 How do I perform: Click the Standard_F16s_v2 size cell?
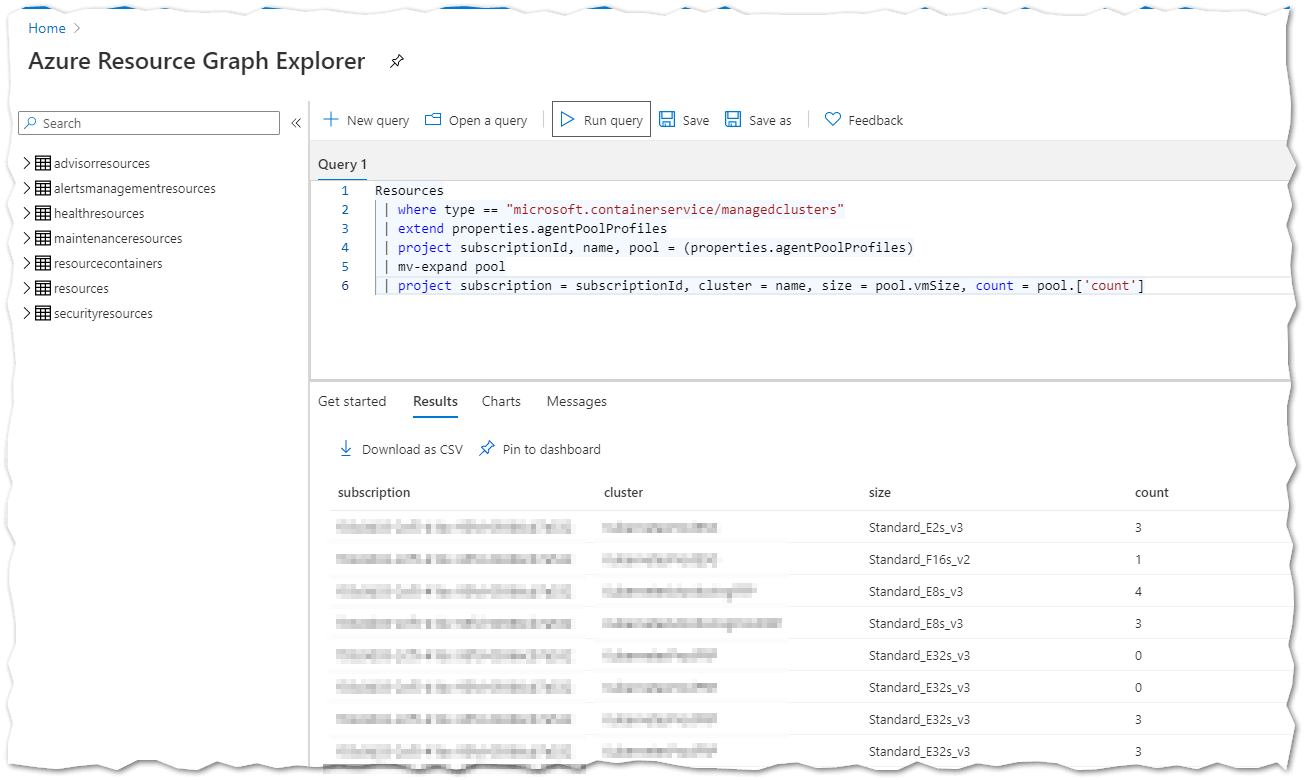pos(919,559)
